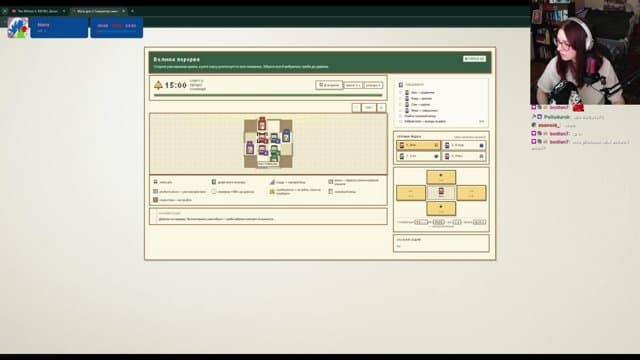
Task: Click the green timer progress bar
Action: (268, 95)
